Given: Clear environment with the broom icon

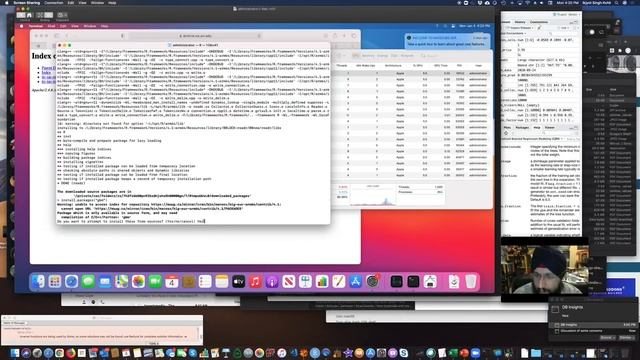Looking at the screenshot, I should pyautogui.click(x=540, y=28).
